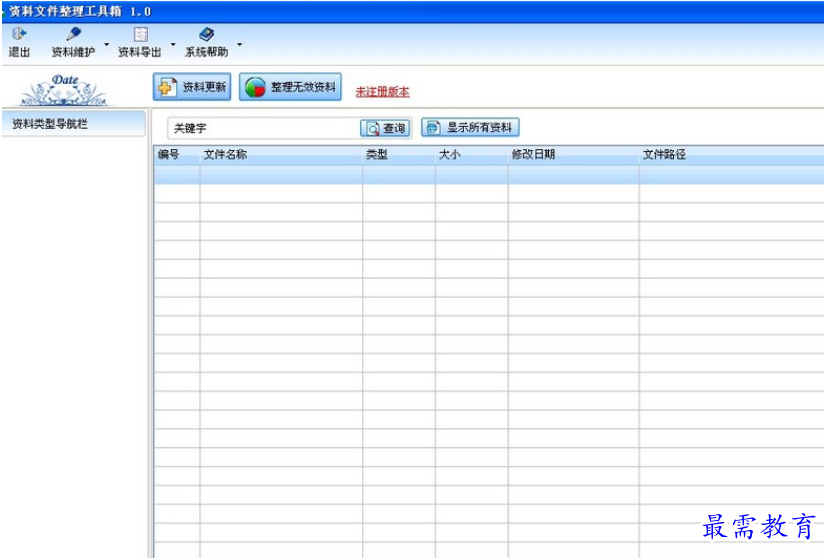Screen dimensions: 824x558
Task: Click the 资料更新 button
Action: tap(192, 87)
